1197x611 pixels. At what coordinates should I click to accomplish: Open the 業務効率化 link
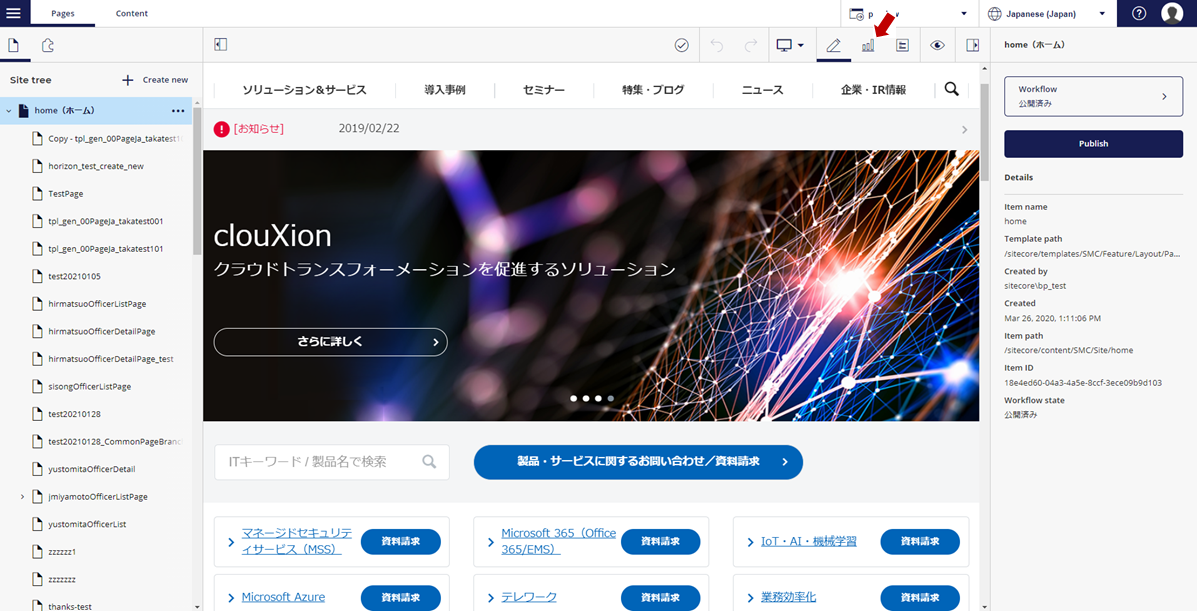pos(789,597)
